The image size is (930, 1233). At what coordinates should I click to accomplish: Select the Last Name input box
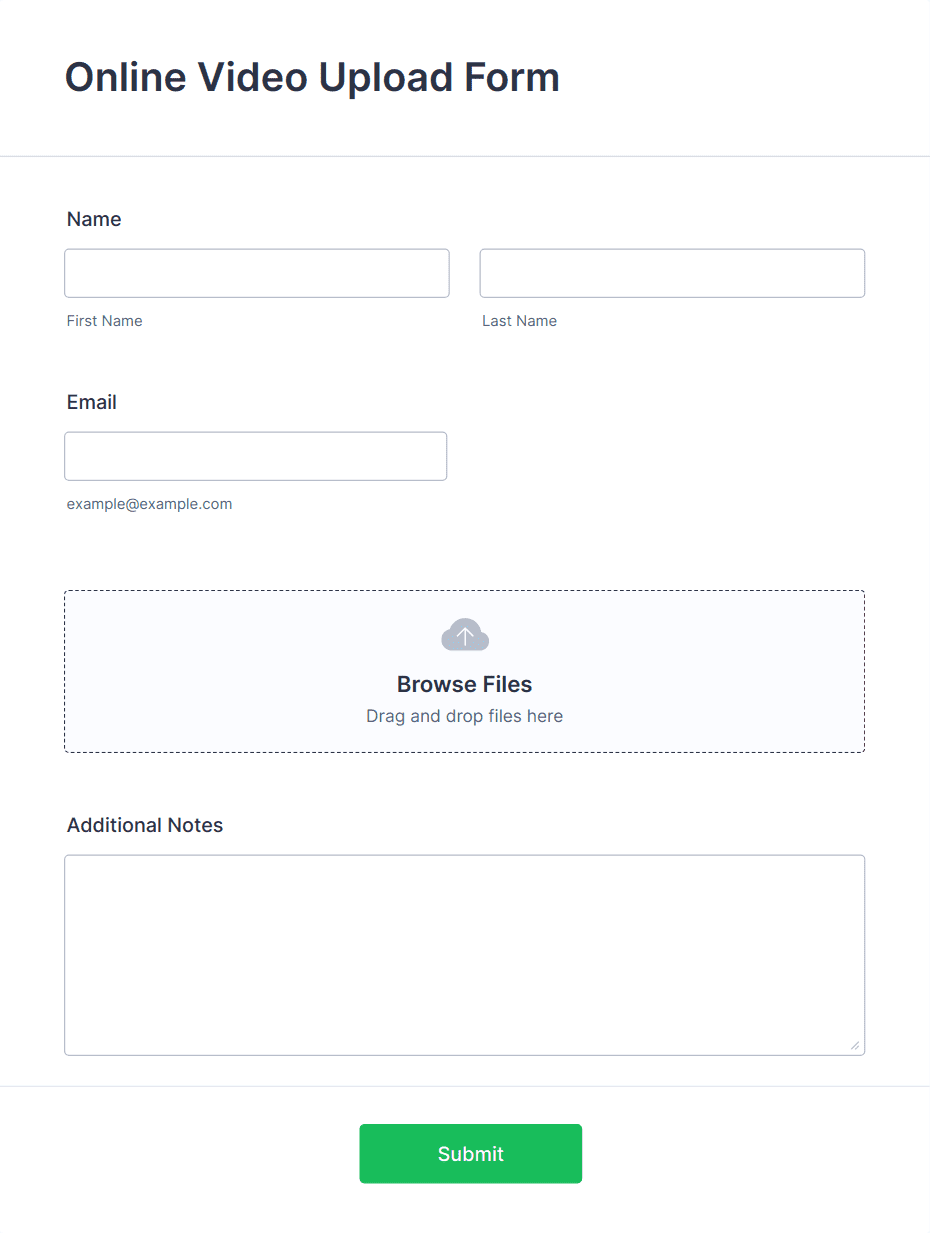[x=671, y=272]
